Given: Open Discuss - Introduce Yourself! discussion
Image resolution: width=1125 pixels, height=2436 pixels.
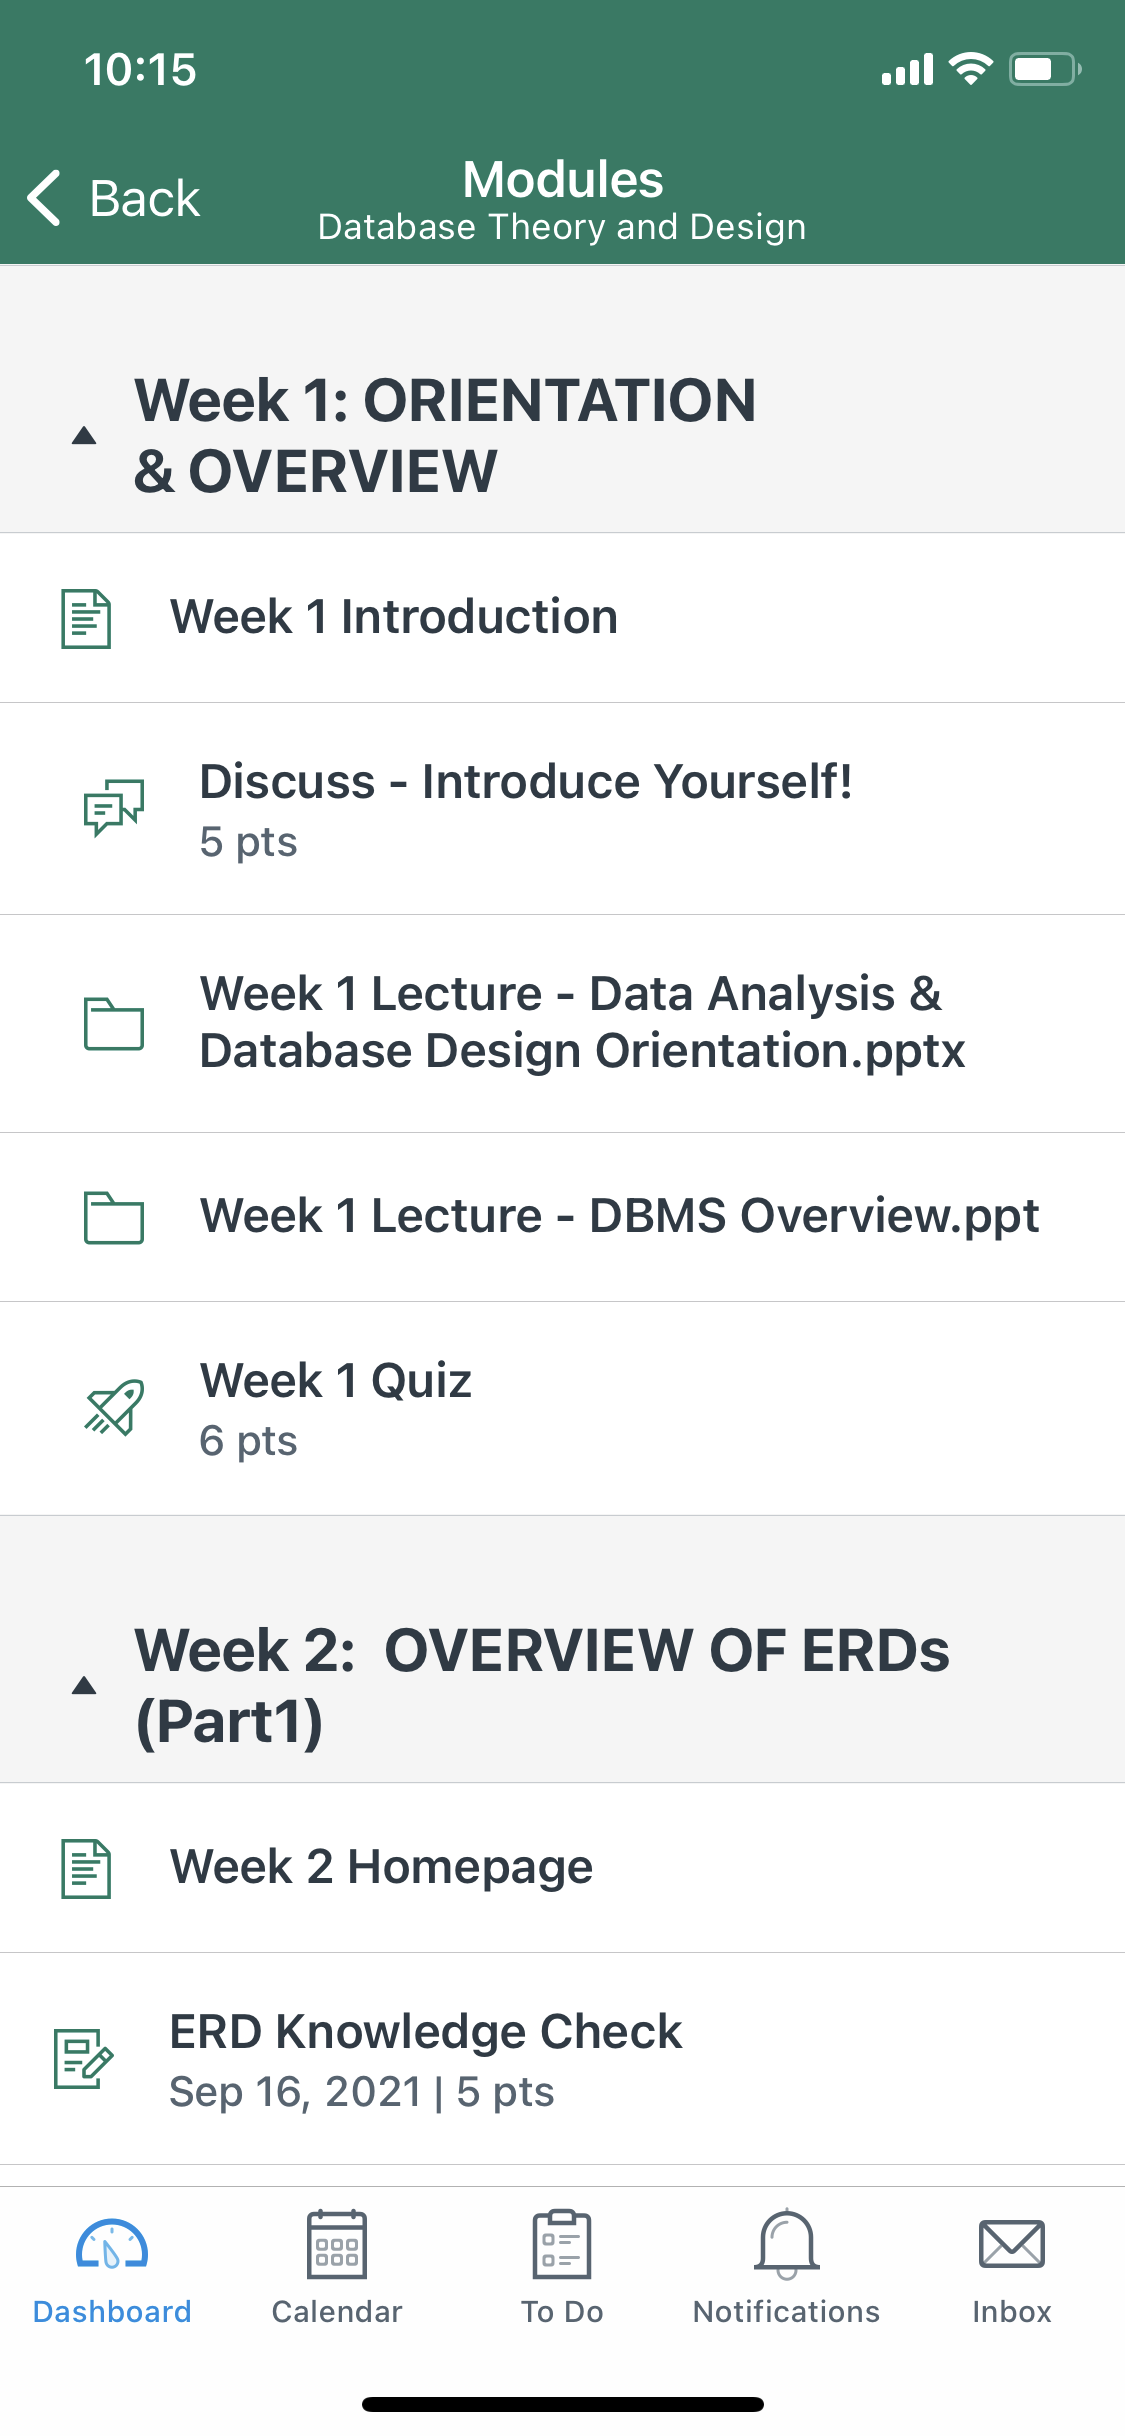Looking at the screenshot, I should click(526, 782).
